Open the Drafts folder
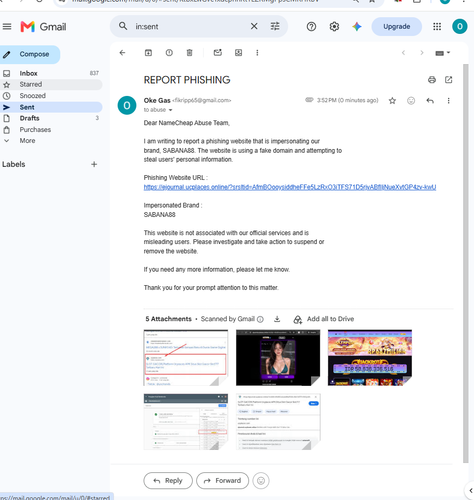 [x=51, y=118]
